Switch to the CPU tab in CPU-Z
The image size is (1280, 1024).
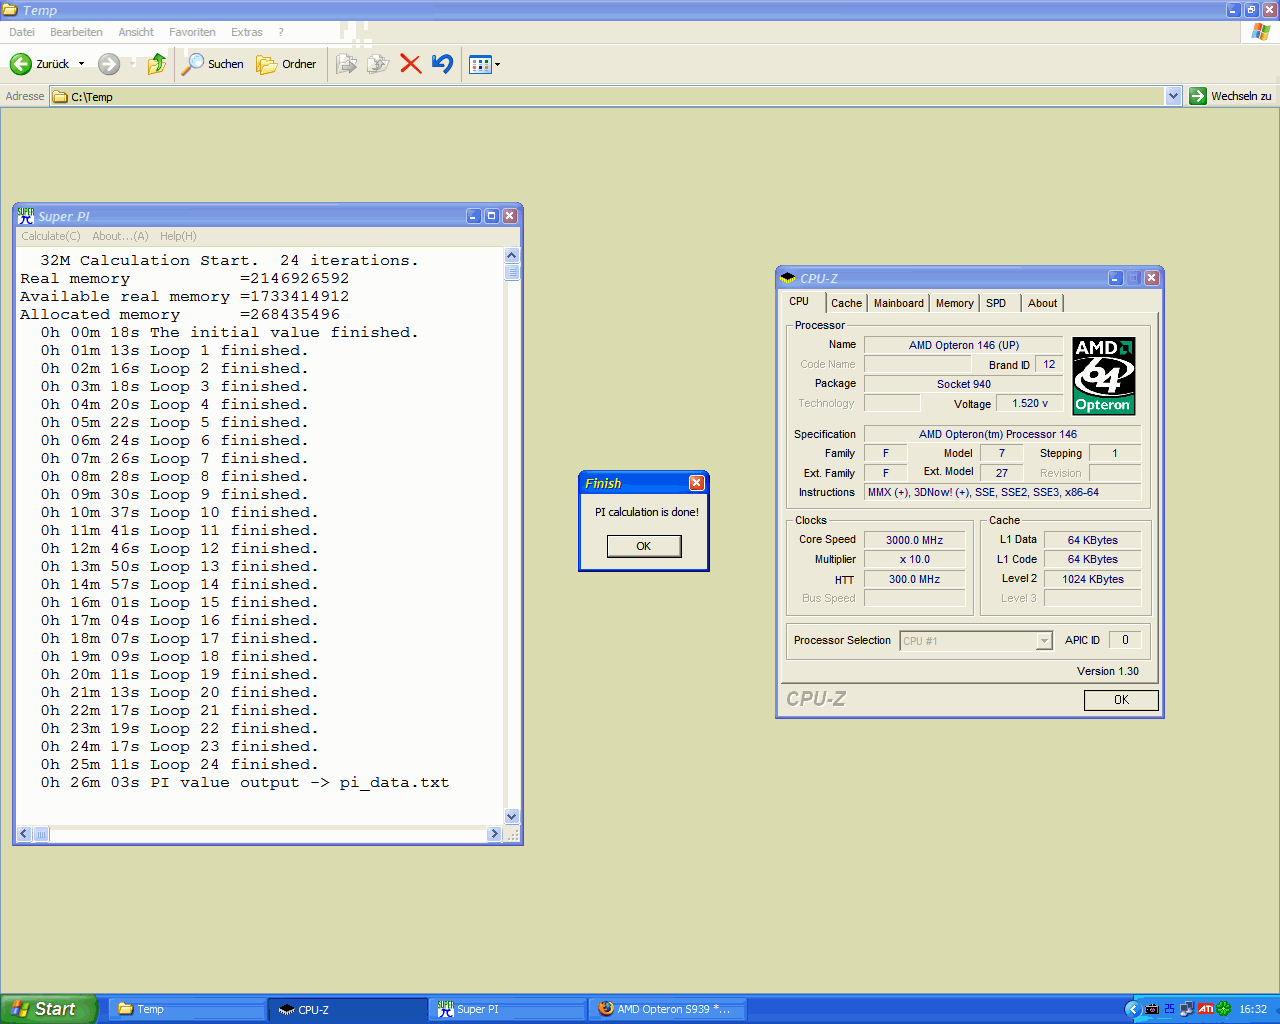799,301
